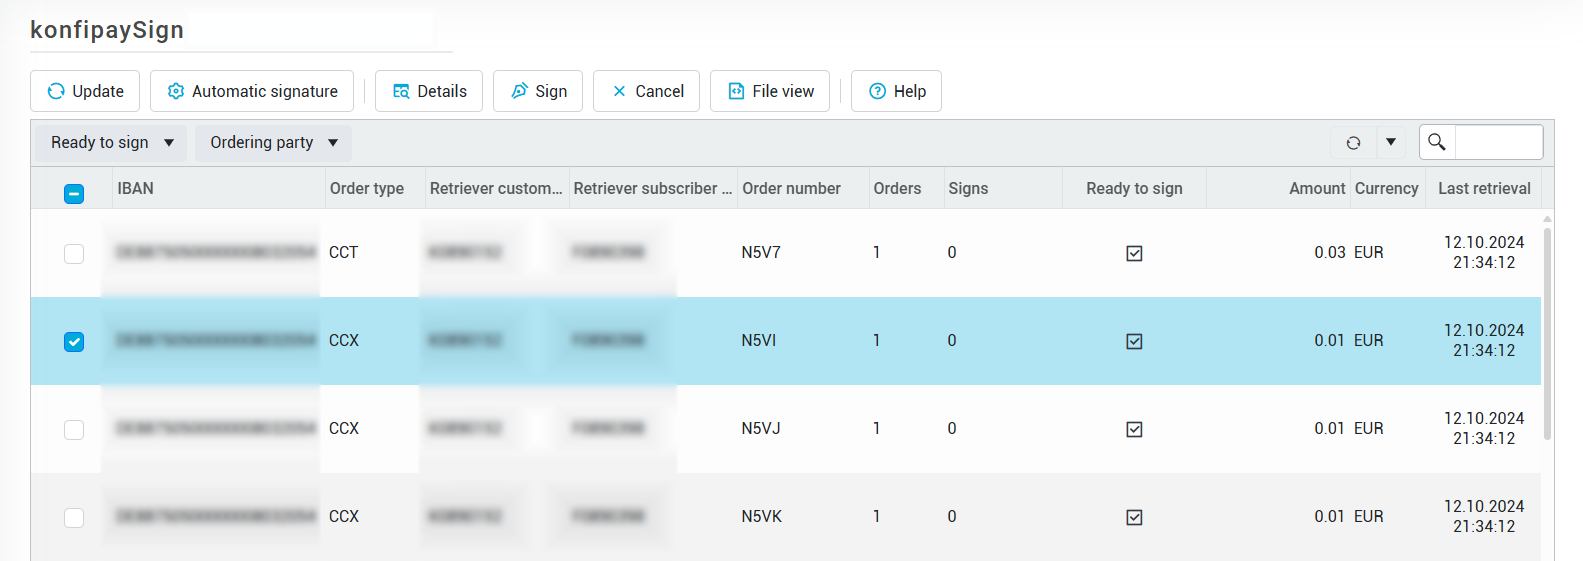
Task: Open File view
Action: tap(770, 91)
